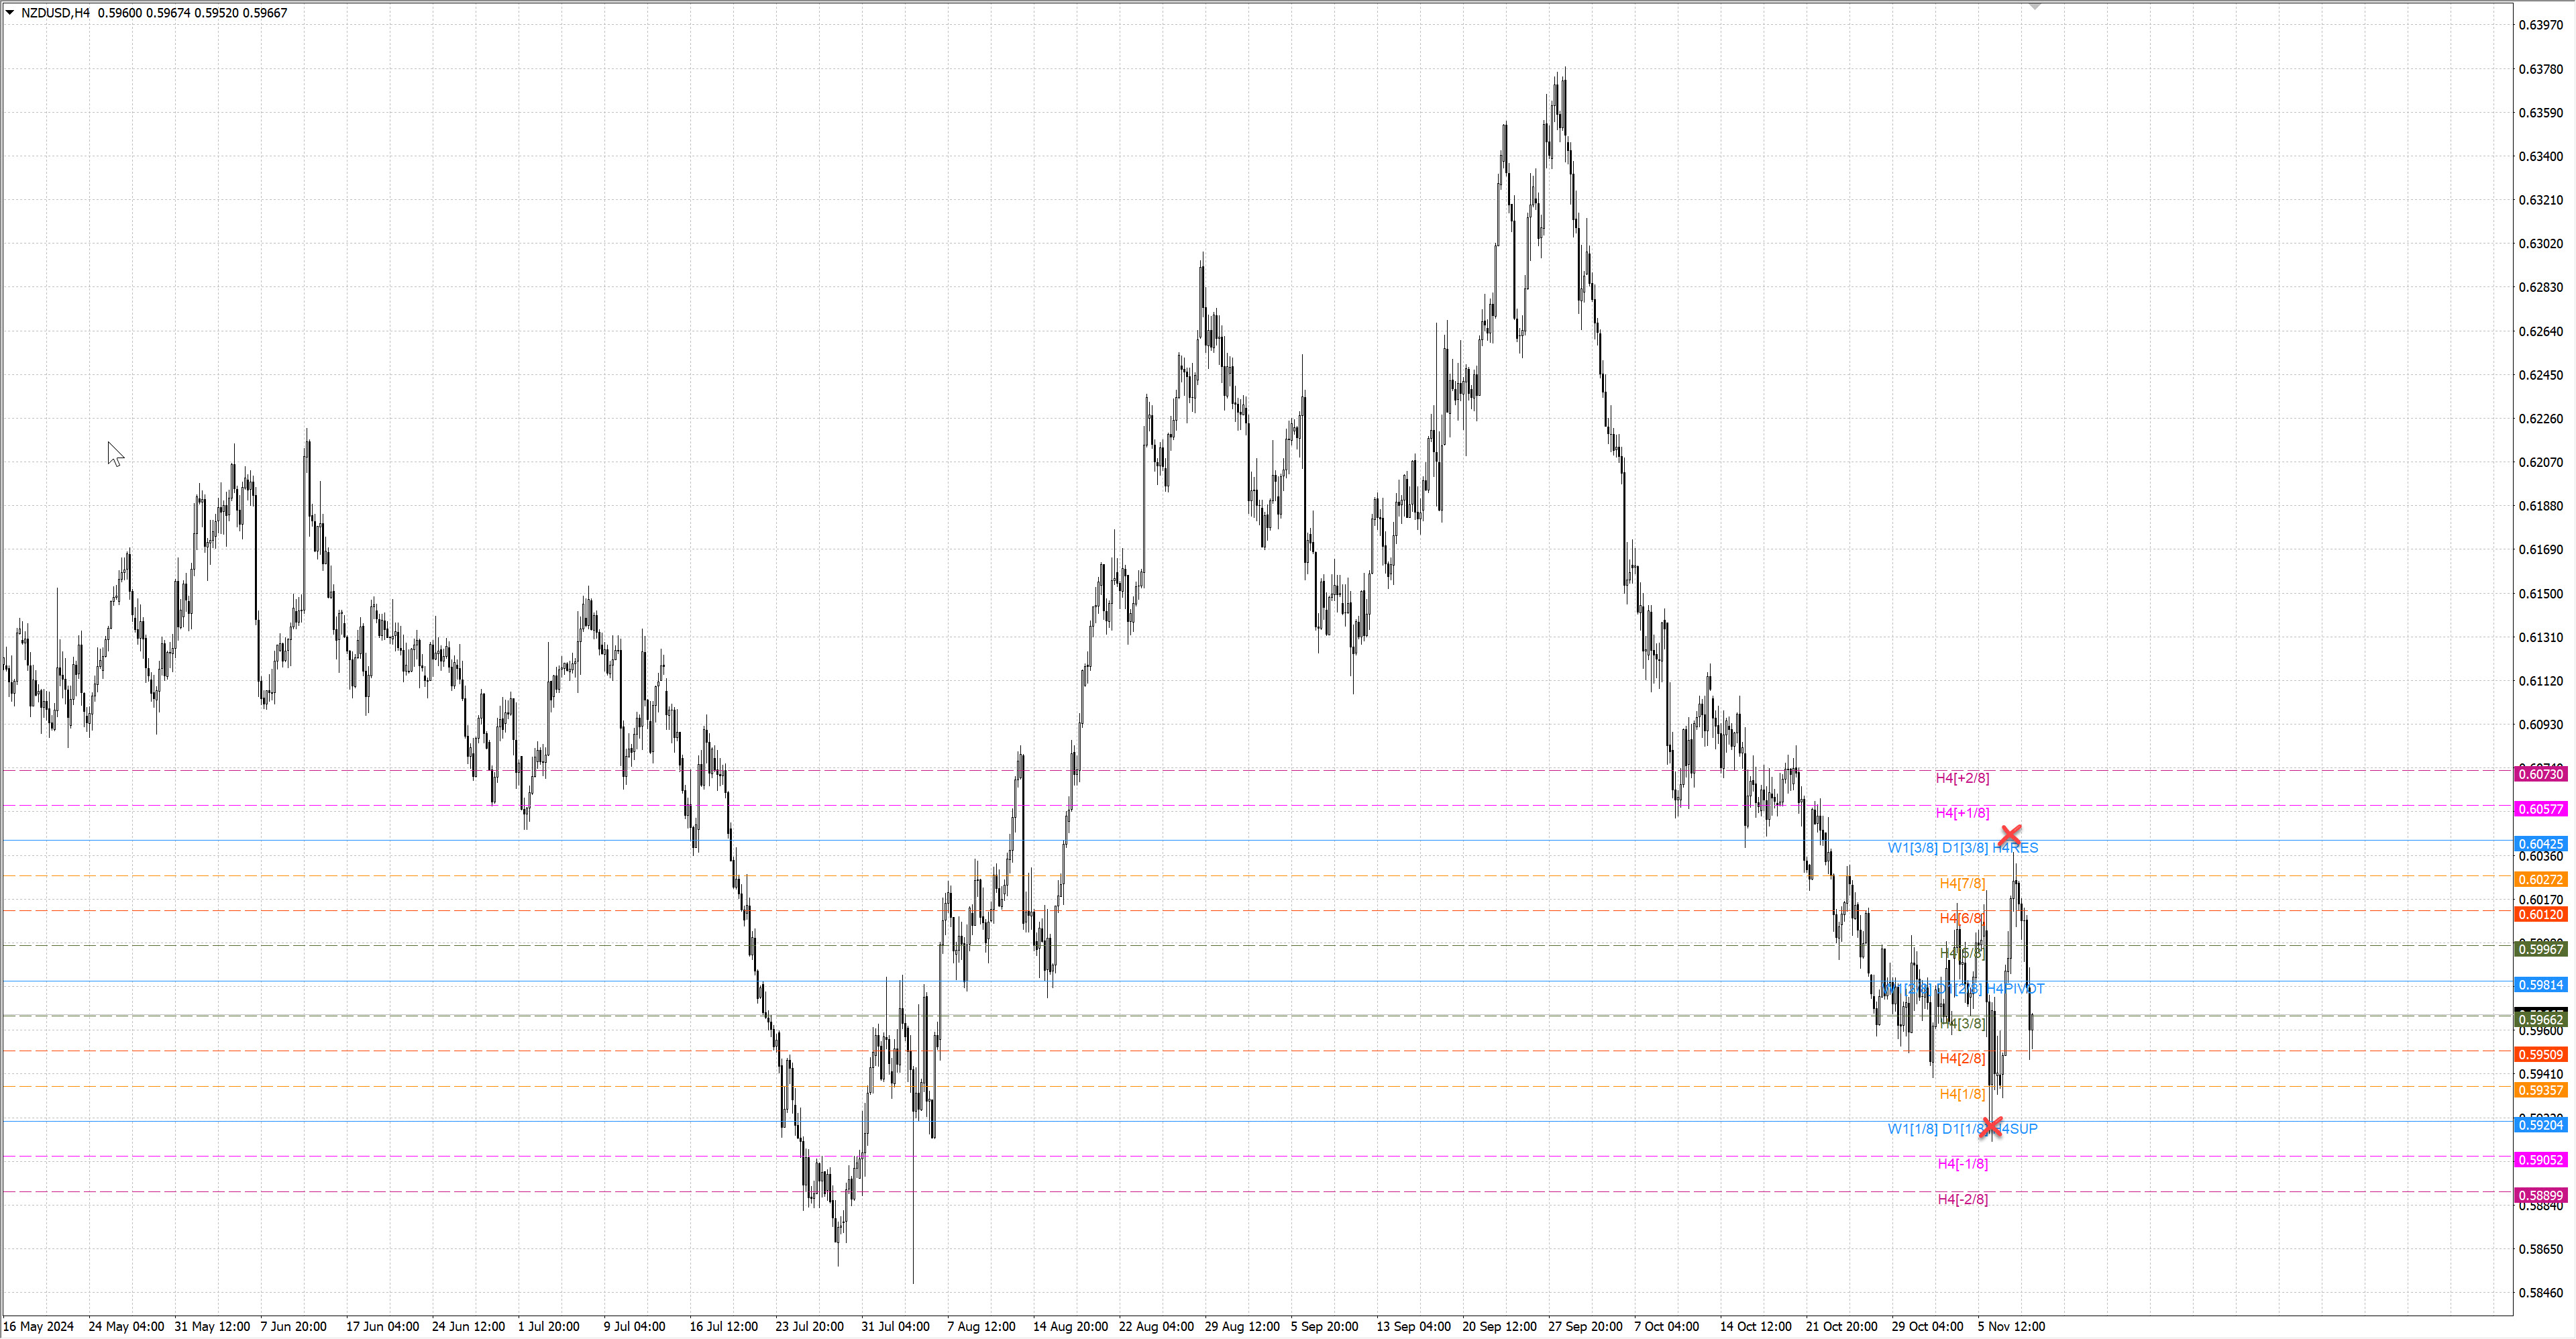
Task: Click the NZDUSD,H4 chart title text
Action: point(55,13)
